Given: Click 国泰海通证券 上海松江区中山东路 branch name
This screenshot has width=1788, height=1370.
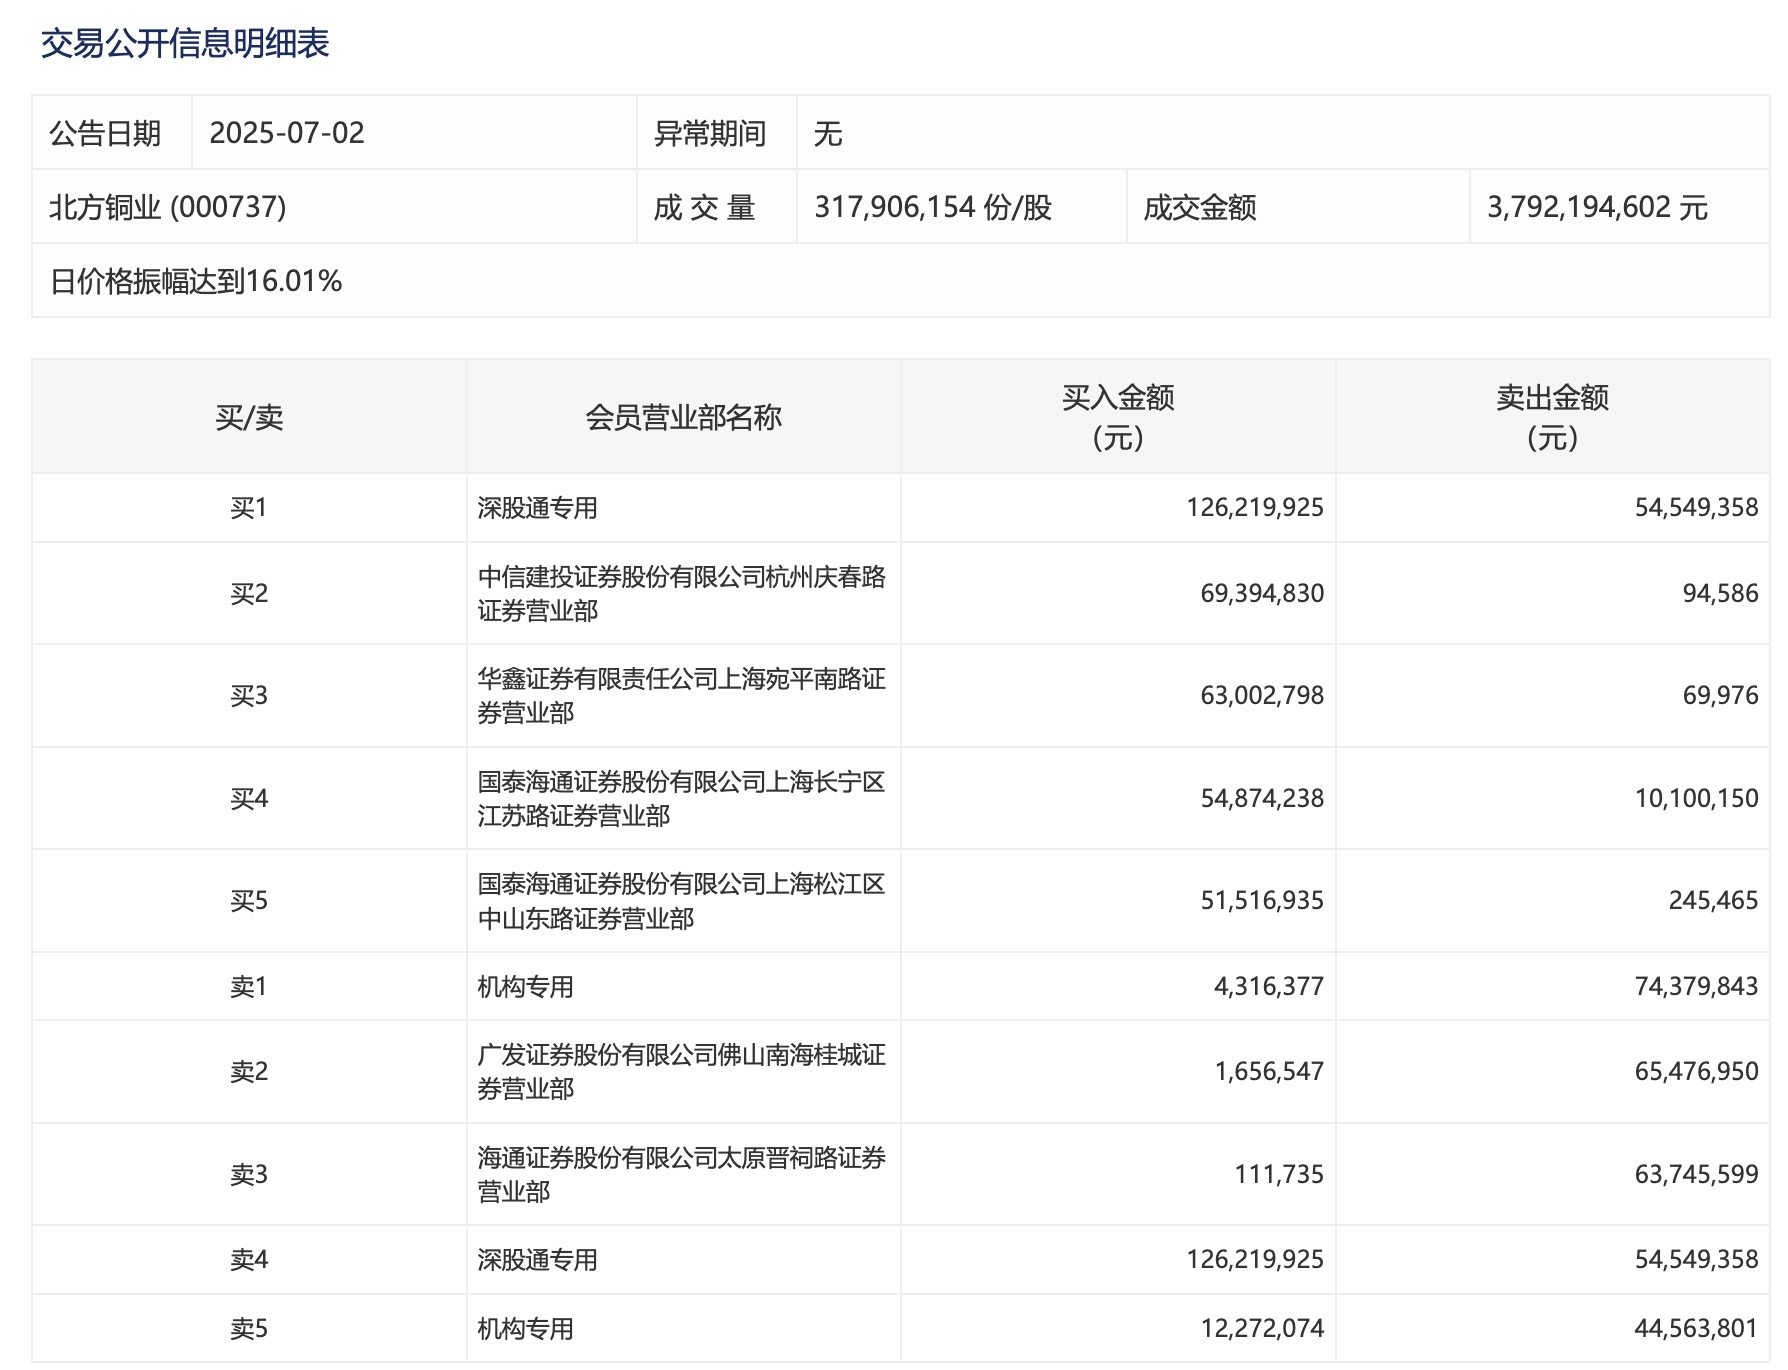Looking at the screenshot, I should (682, 901).
